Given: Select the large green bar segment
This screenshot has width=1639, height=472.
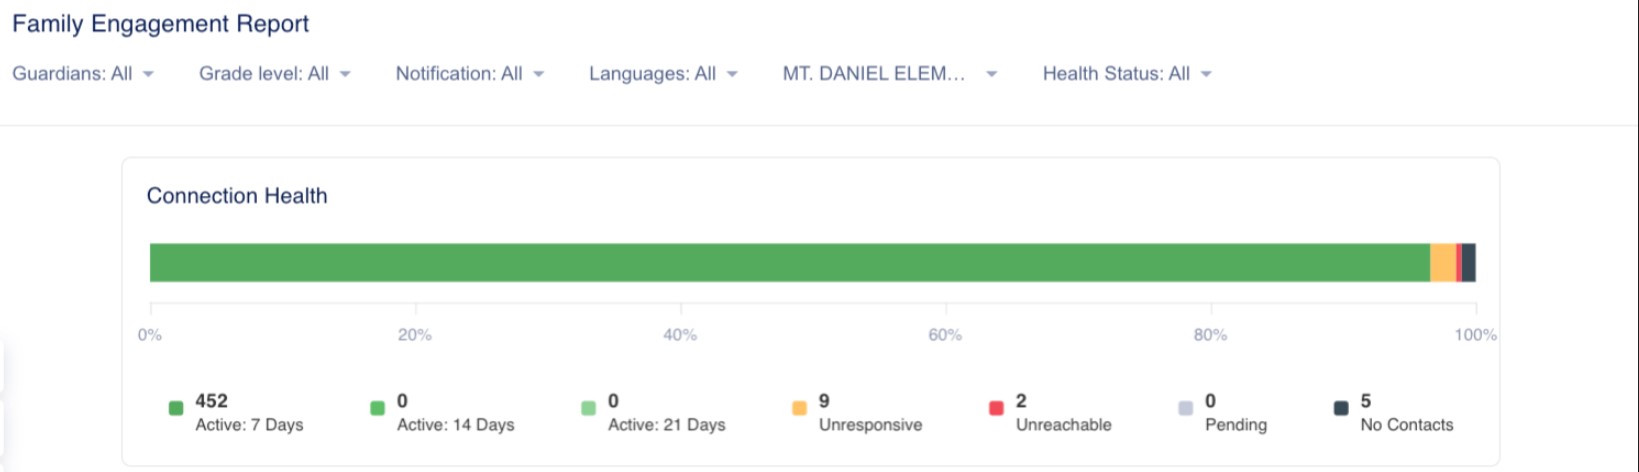Looking at the screenshot, I should 790,262.
